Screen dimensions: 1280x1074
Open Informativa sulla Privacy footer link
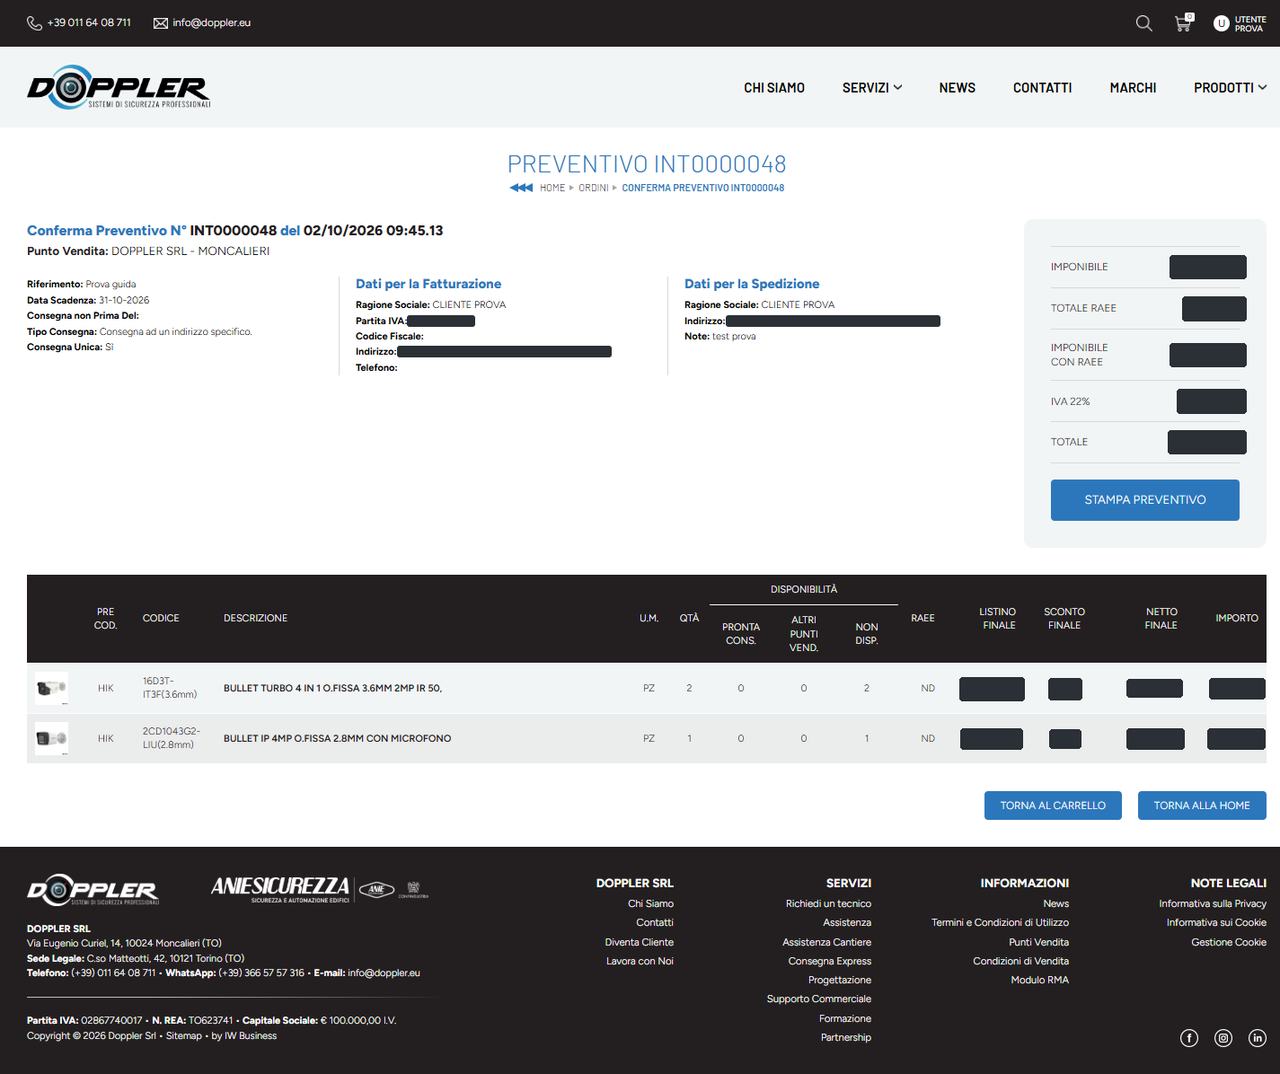click(1213, 904)
